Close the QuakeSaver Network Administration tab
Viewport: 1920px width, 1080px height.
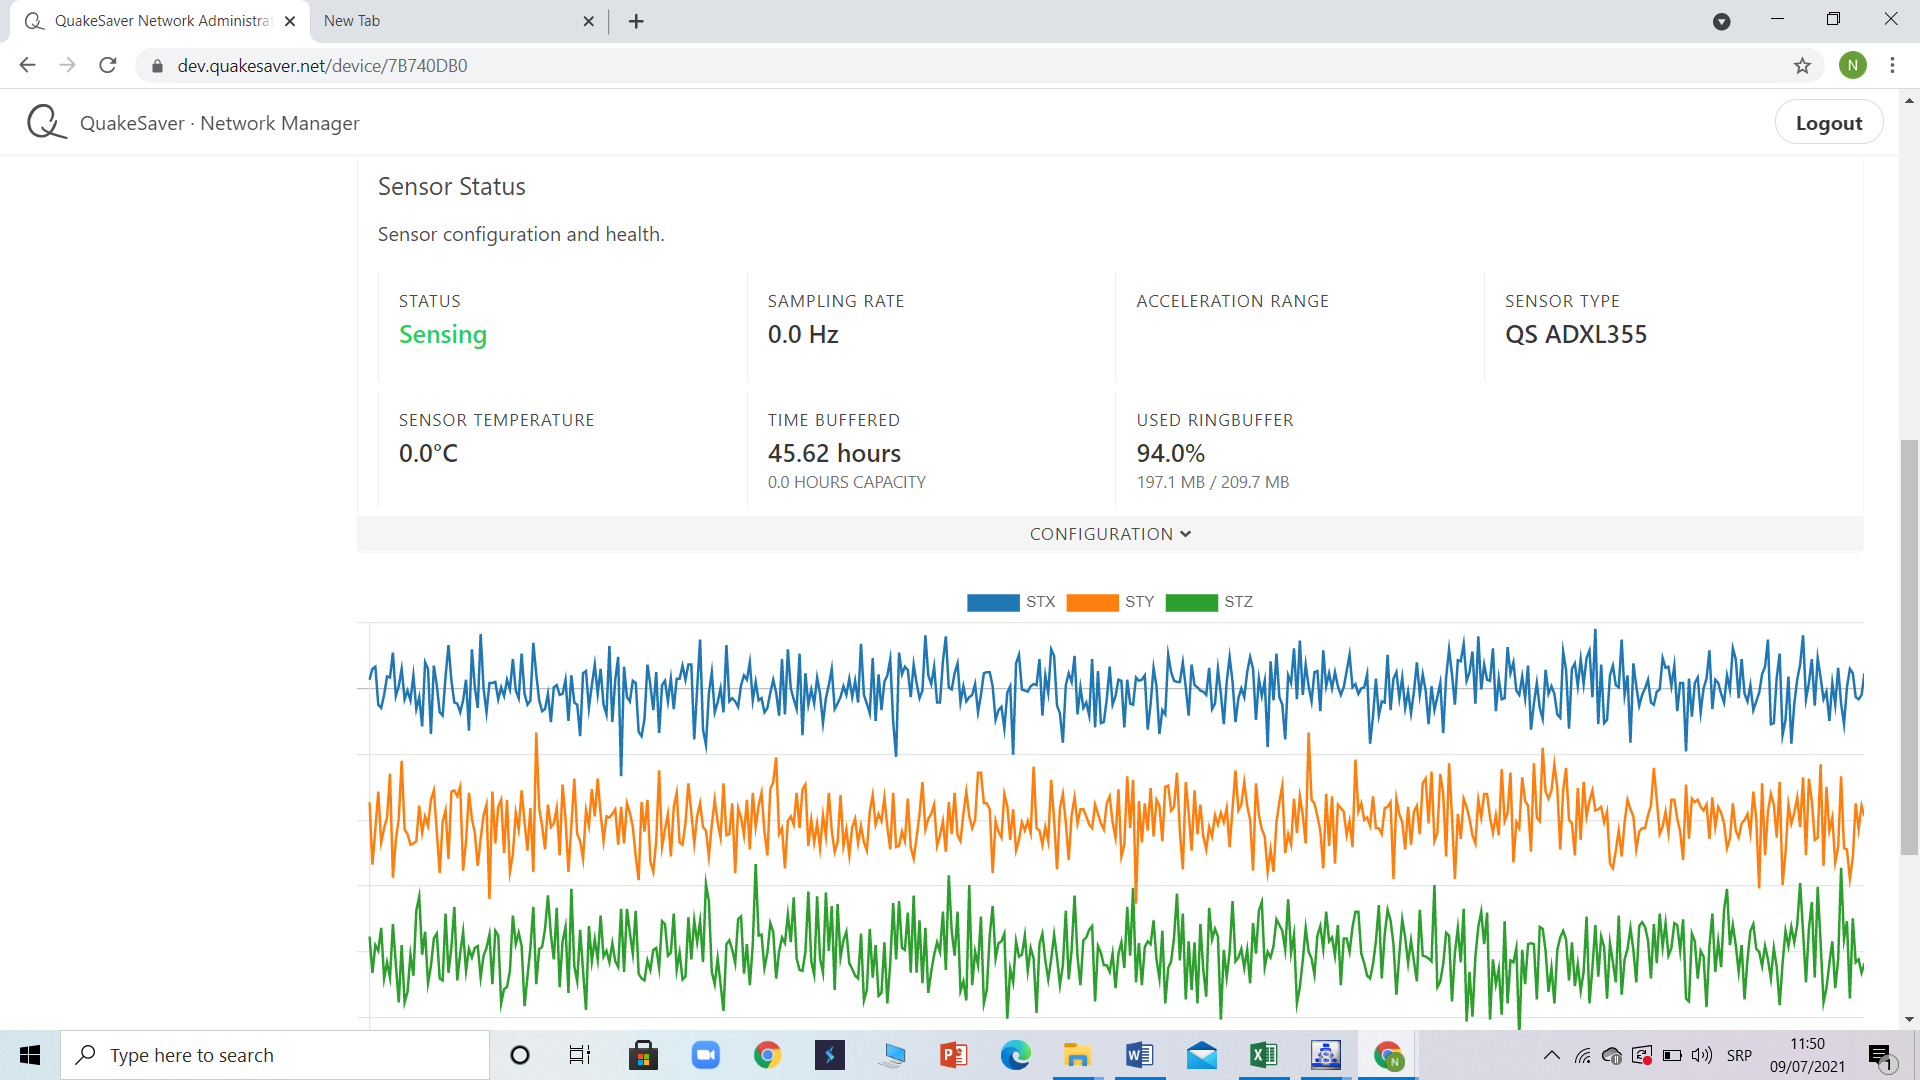290,21
